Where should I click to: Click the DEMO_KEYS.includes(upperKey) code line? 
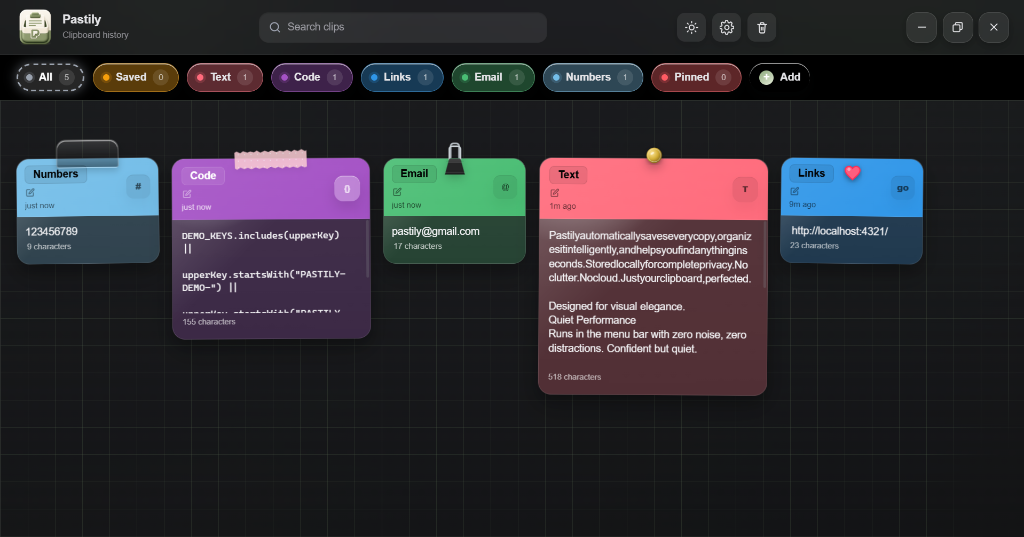[261, 235]
